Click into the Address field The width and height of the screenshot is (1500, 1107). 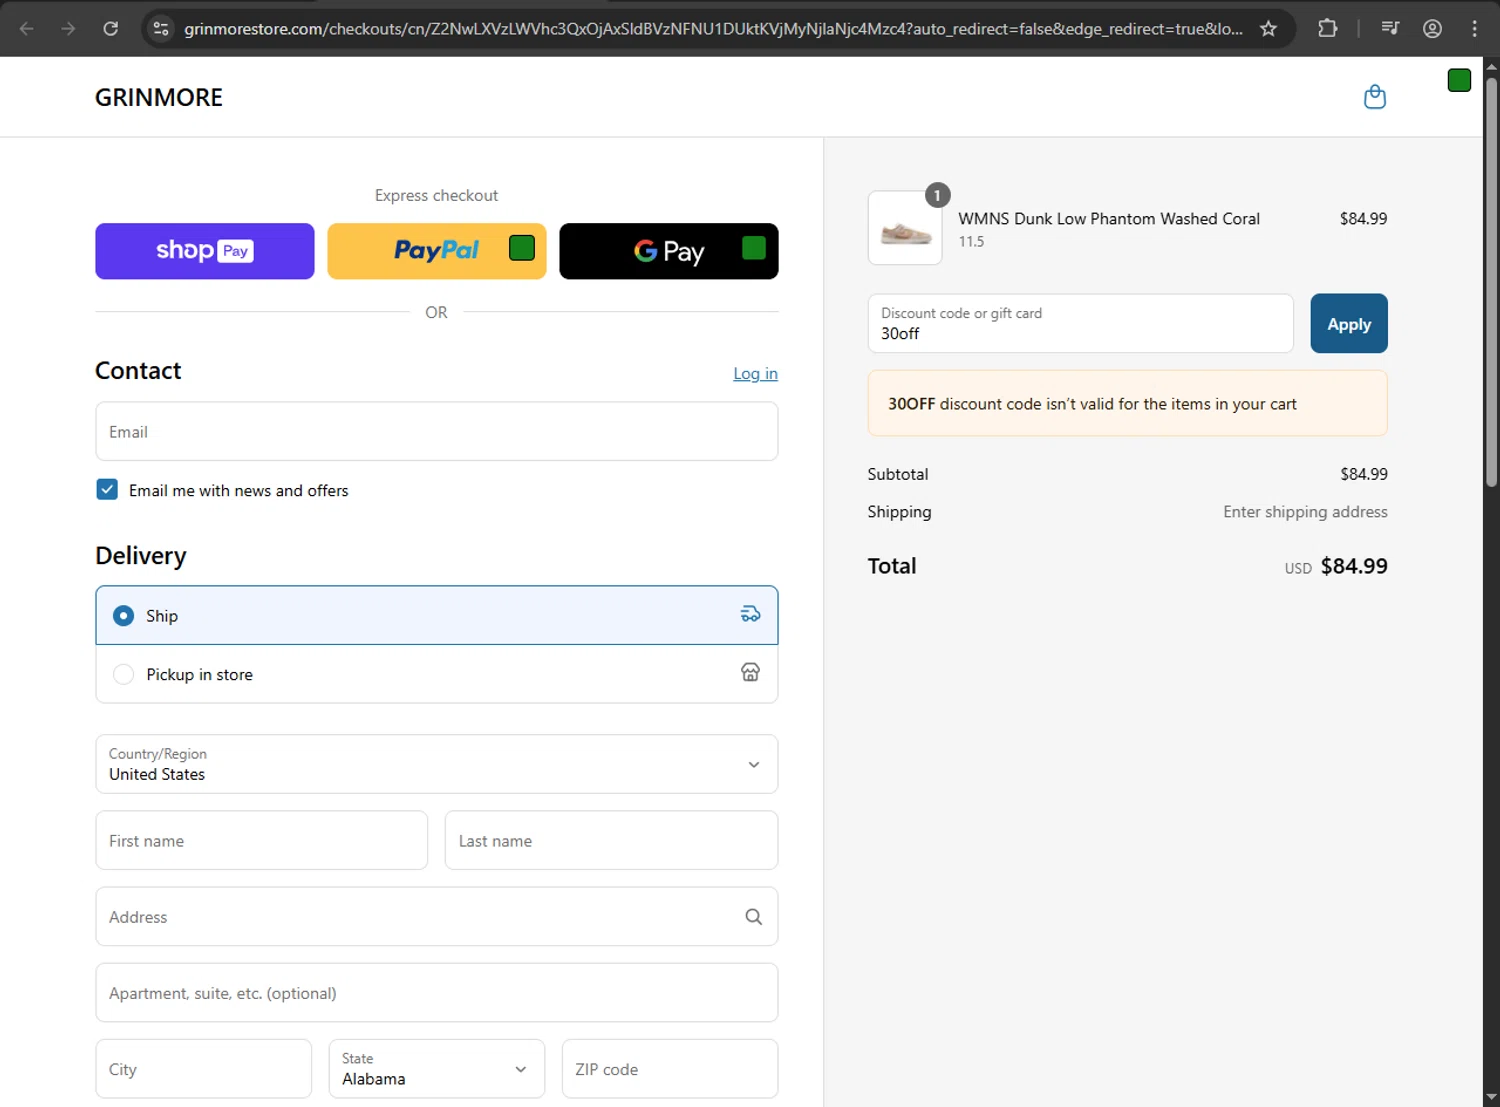(x=437, y=916)
